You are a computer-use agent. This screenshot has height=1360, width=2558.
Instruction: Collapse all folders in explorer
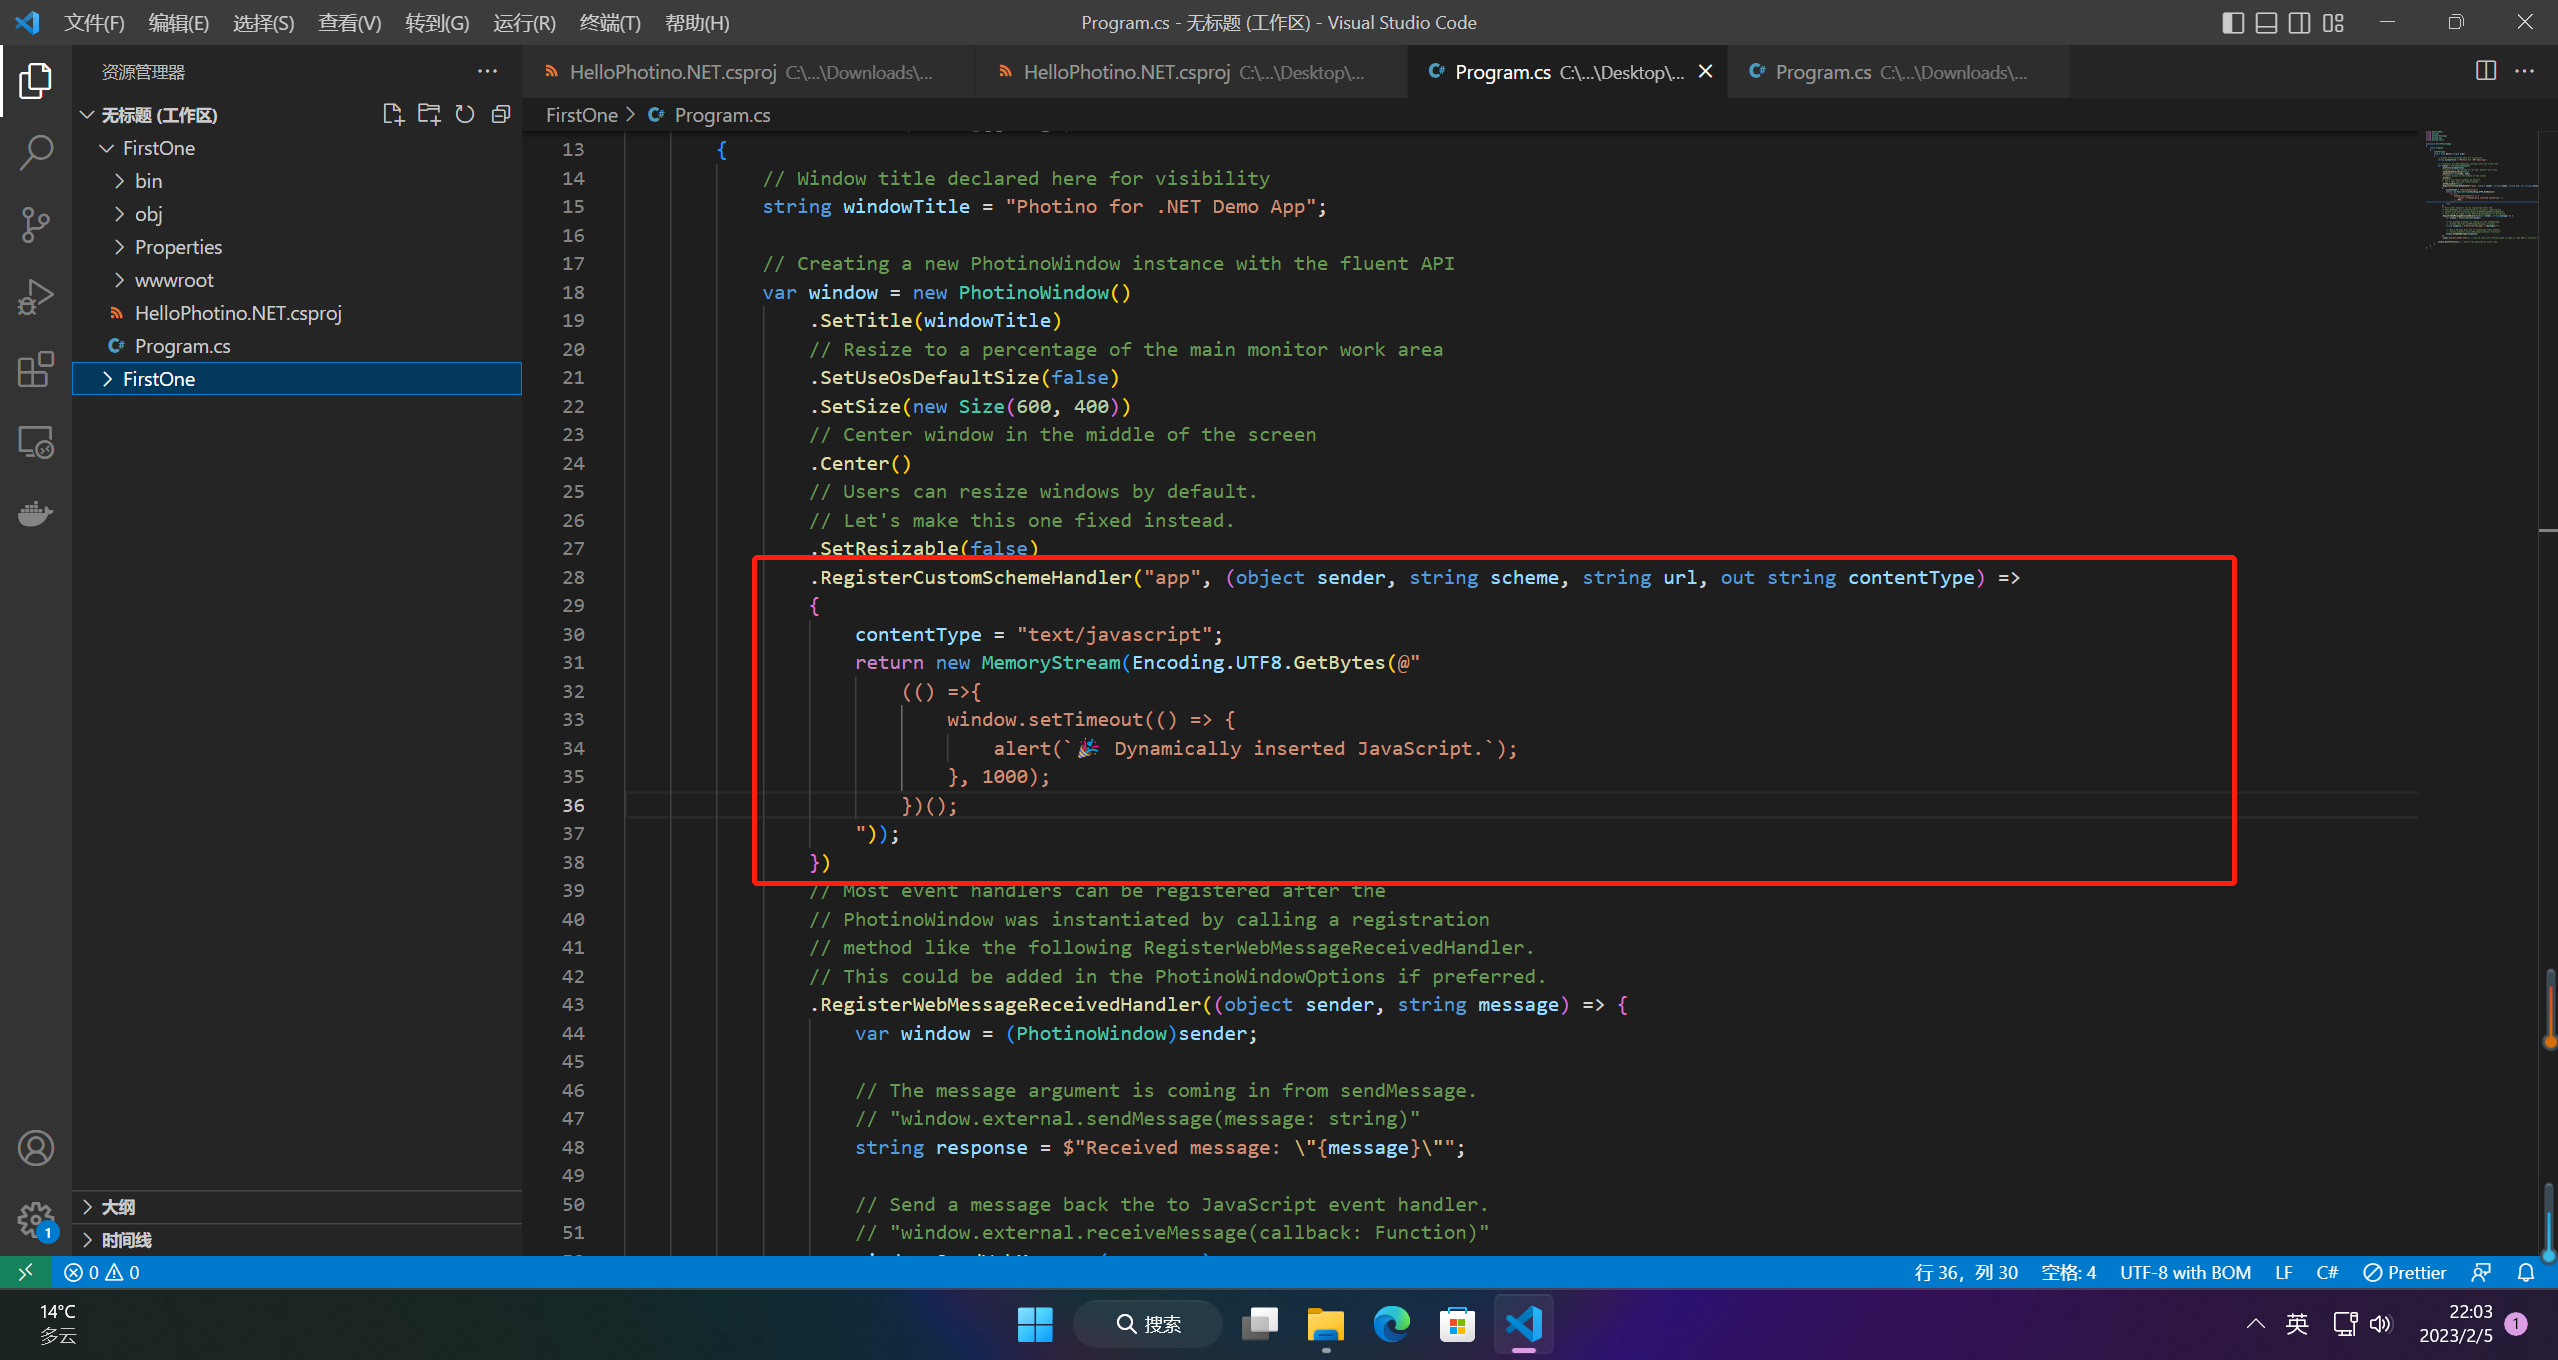pyautogui.click(x=501, y=115)
